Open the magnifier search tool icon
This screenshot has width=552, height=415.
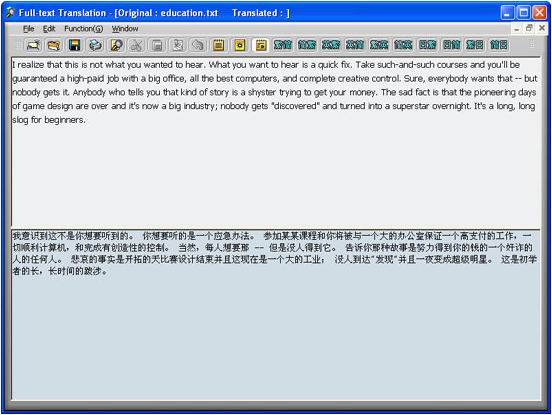click(116, 45)
